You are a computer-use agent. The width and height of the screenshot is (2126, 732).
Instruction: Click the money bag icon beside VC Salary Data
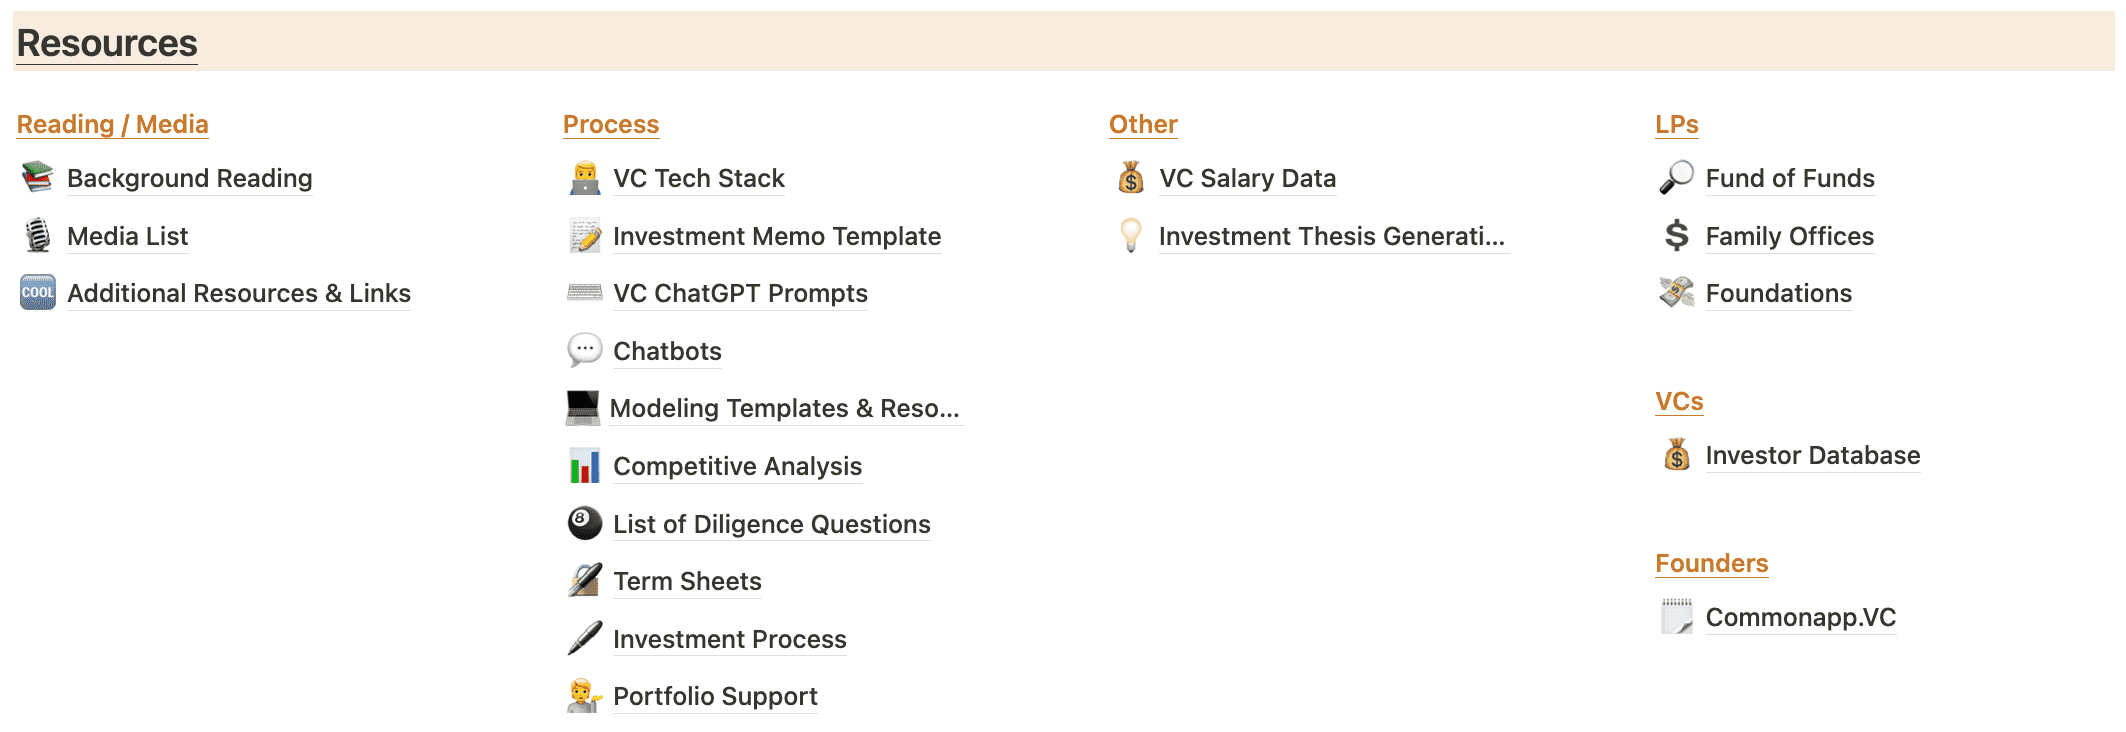[1130, 178]
